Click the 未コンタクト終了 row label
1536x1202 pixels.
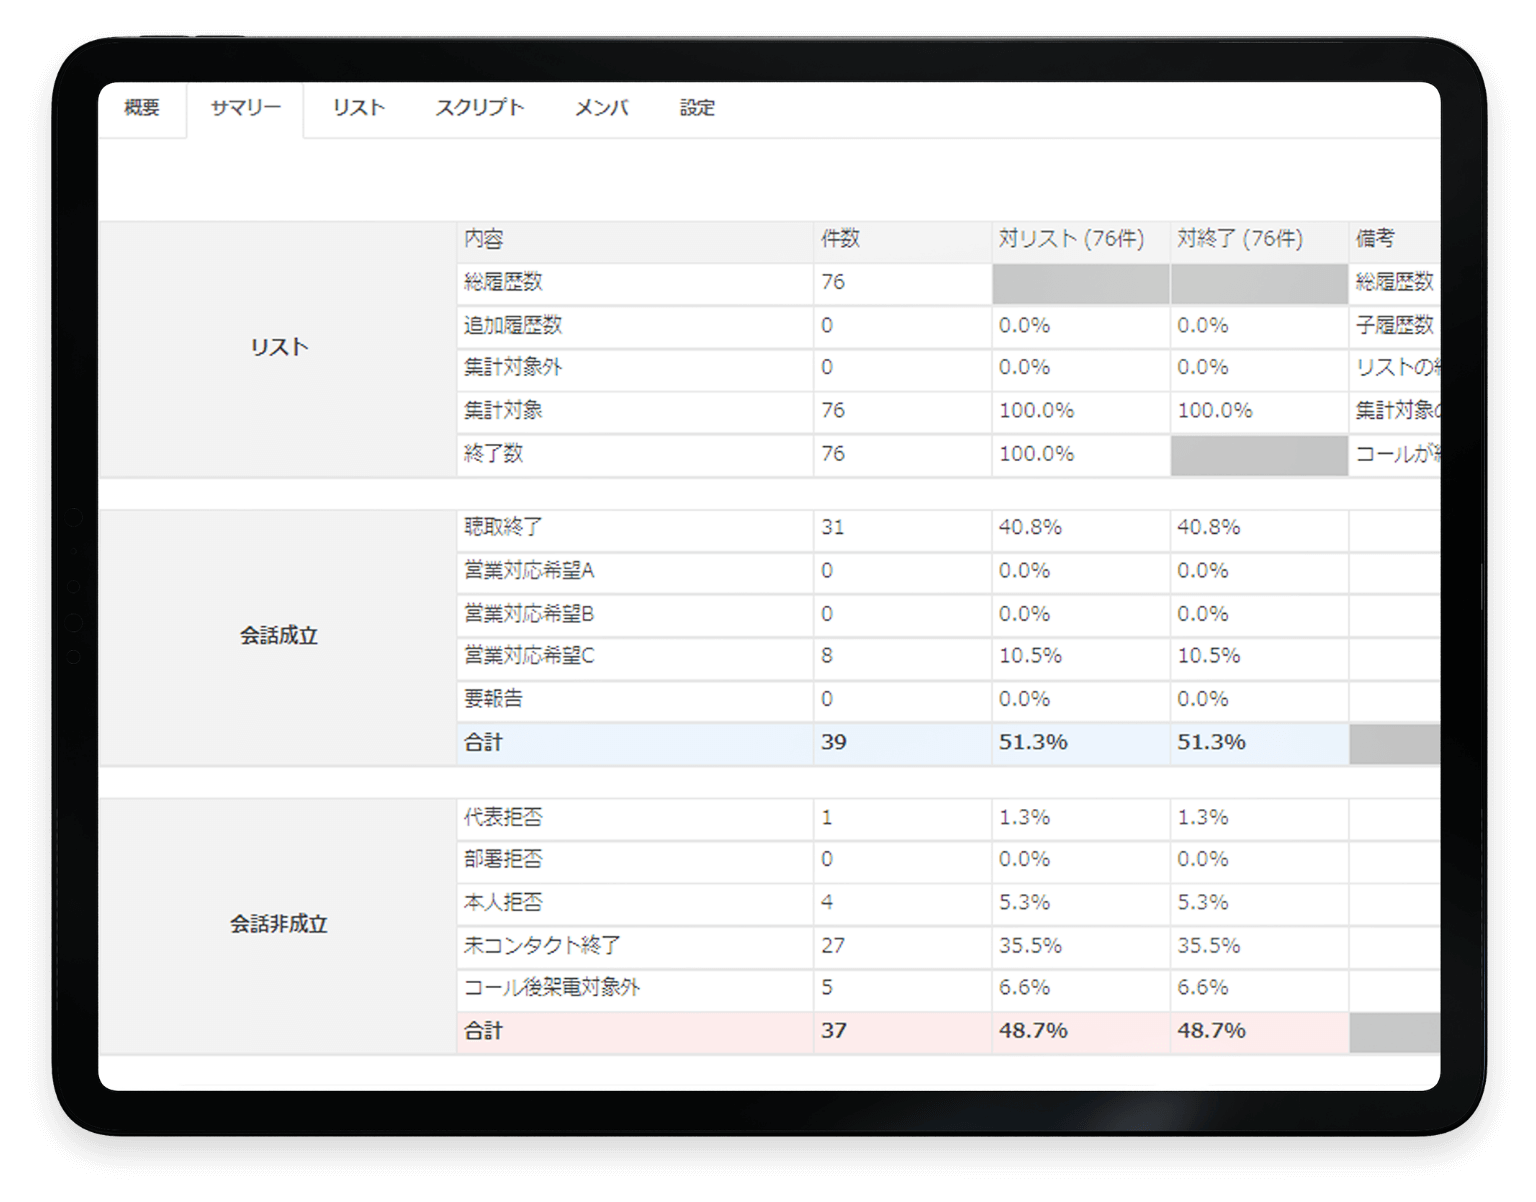coord(542,945)
